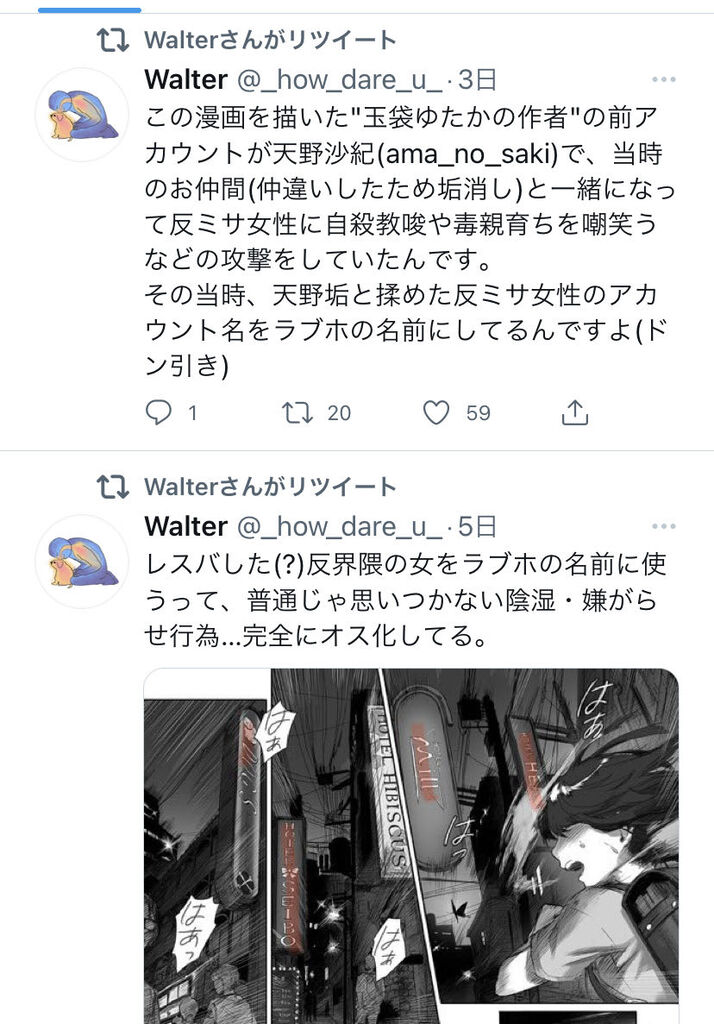
Task: Tap Walter's avatar on the 5日 tweet
Action: point(82,562)
